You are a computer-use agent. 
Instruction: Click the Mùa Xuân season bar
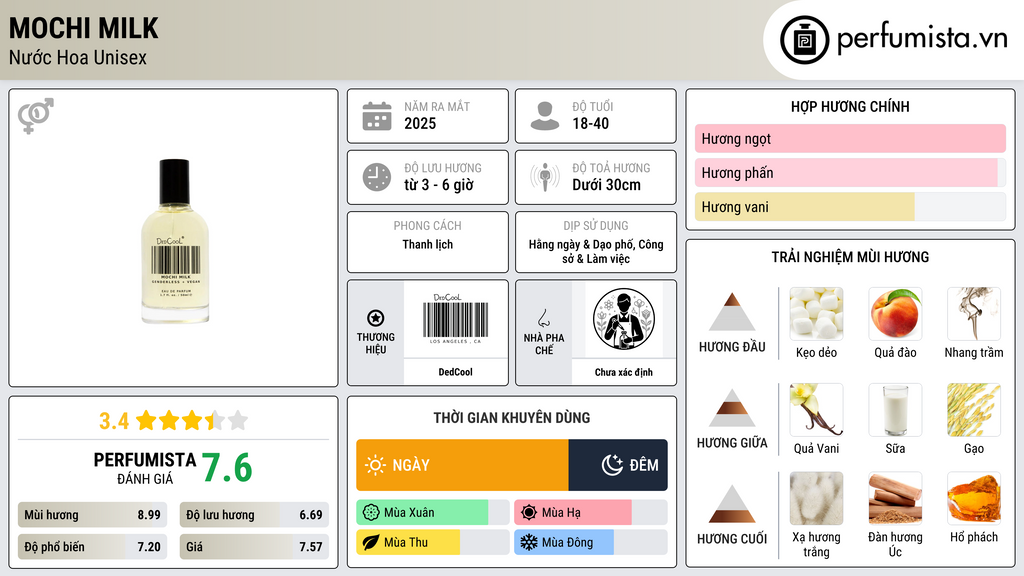[x=432, y=513]
